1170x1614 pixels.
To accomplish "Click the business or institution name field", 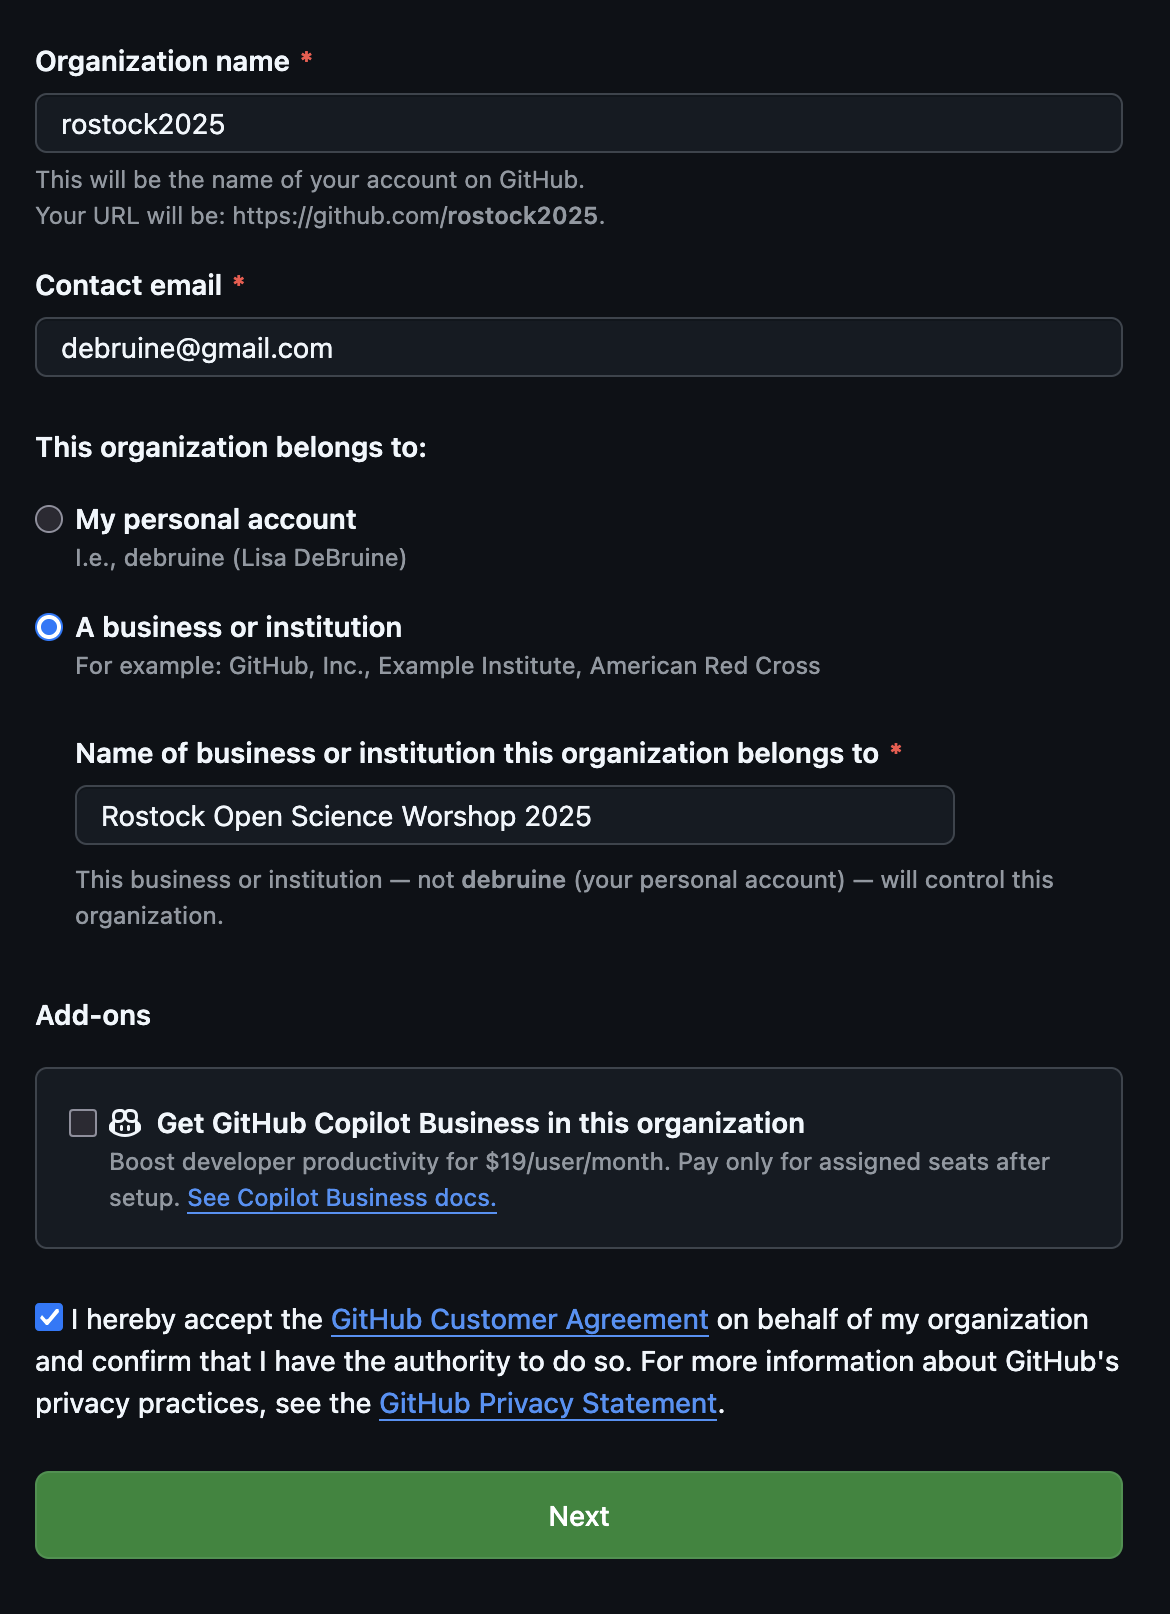I will tap(514, 816).
